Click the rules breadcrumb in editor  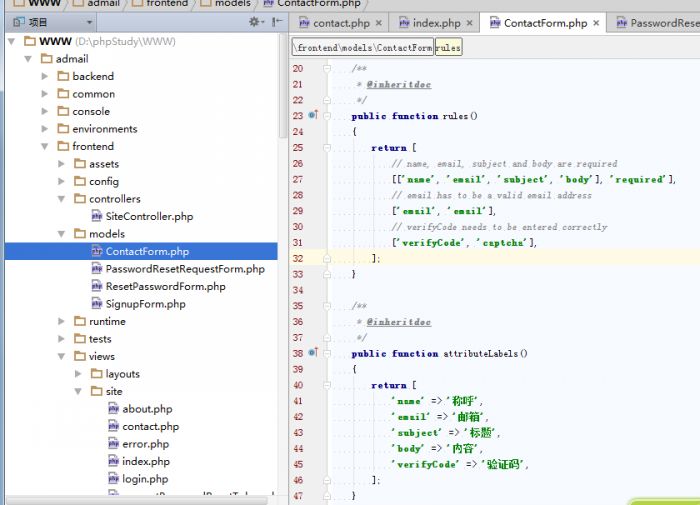pos(448,47)
